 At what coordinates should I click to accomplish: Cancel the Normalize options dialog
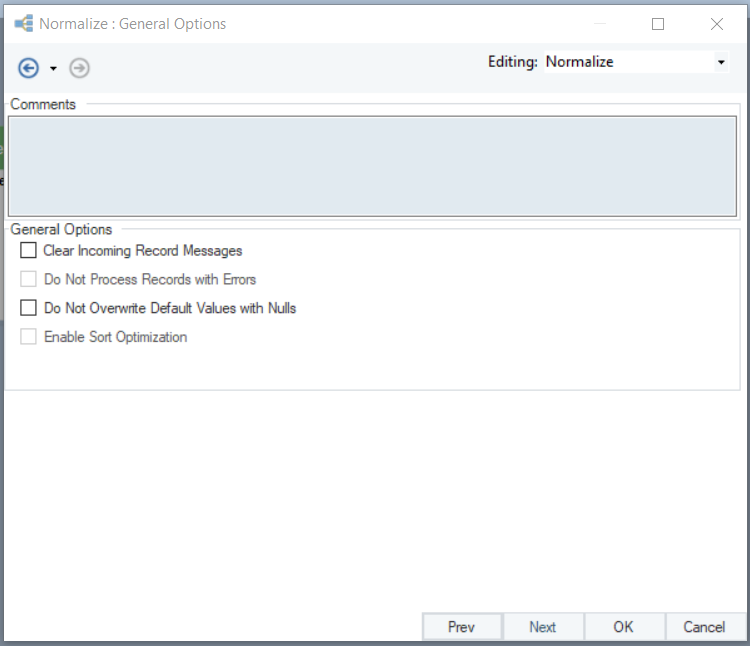(x=704, y=627)
